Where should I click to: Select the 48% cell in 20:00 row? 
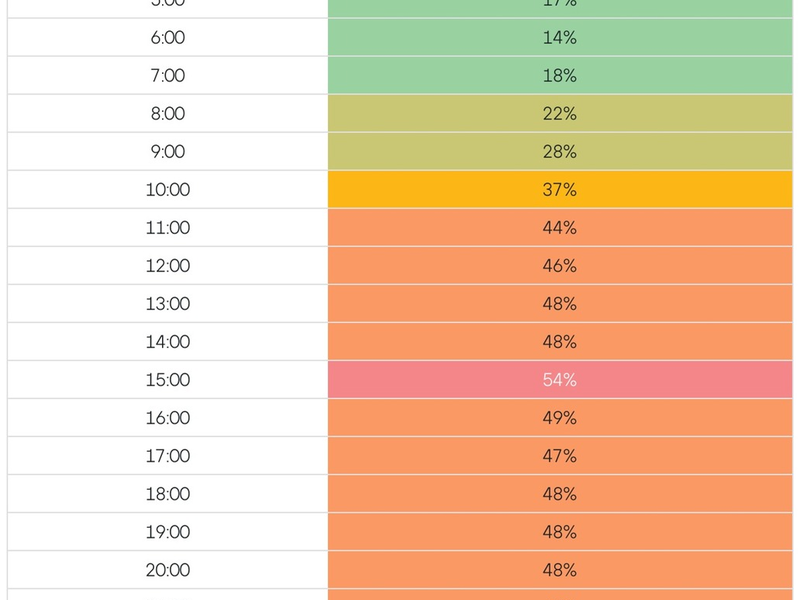pyautogui.click(x=560, y=570)
